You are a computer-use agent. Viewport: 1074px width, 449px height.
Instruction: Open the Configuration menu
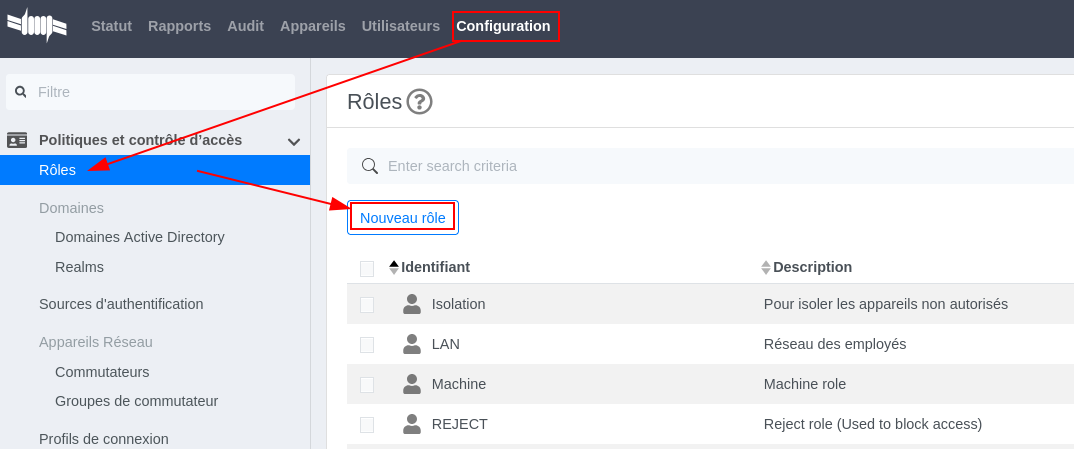click(x=503, y=26)
